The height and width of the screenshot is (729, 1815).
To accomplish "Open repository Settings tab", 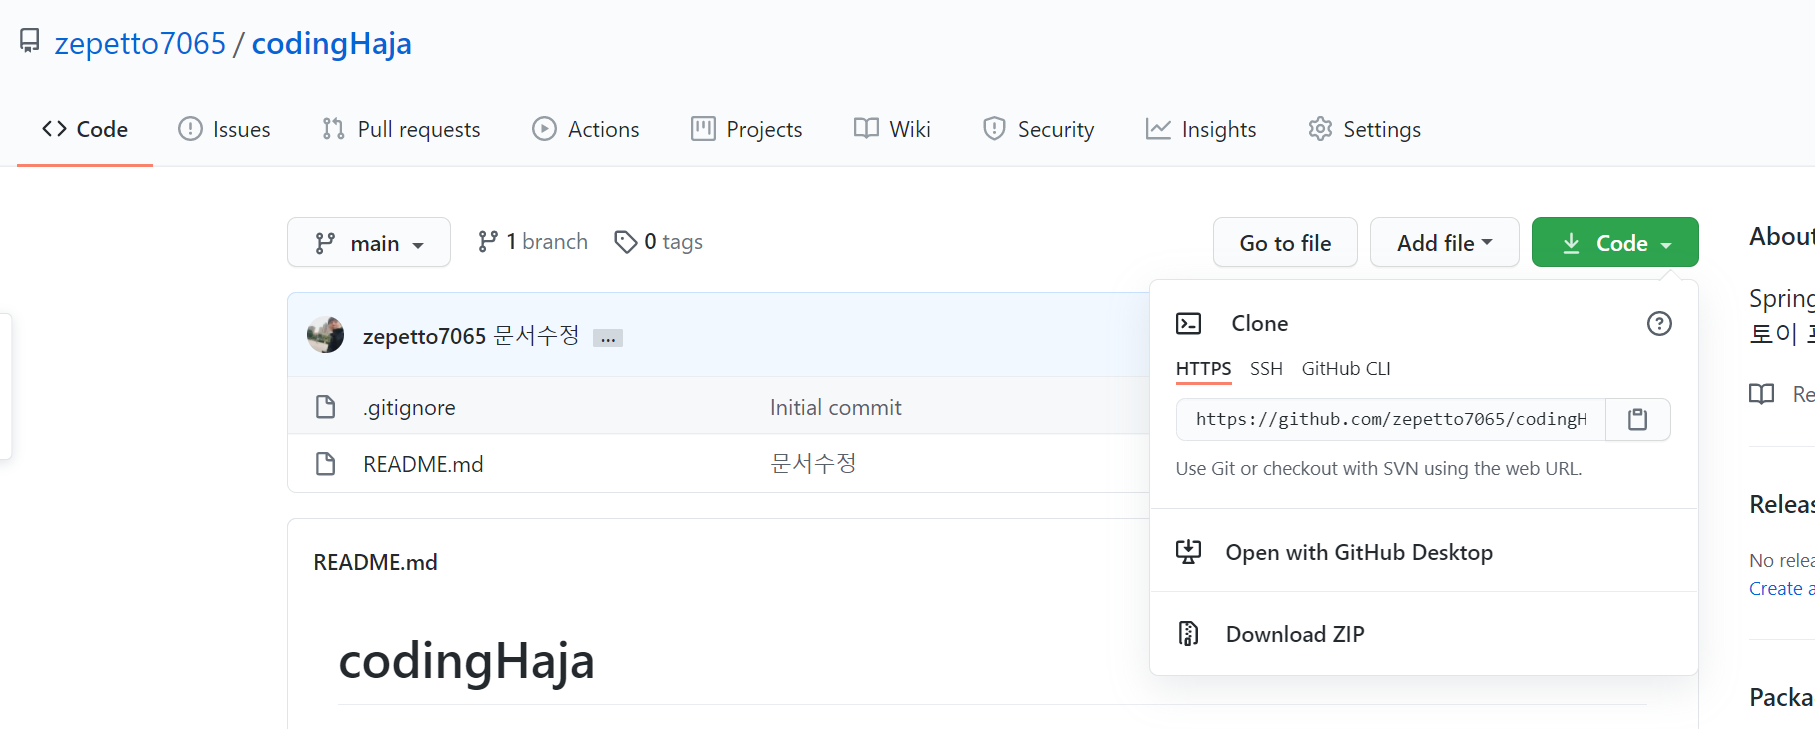I will 1364,129.
